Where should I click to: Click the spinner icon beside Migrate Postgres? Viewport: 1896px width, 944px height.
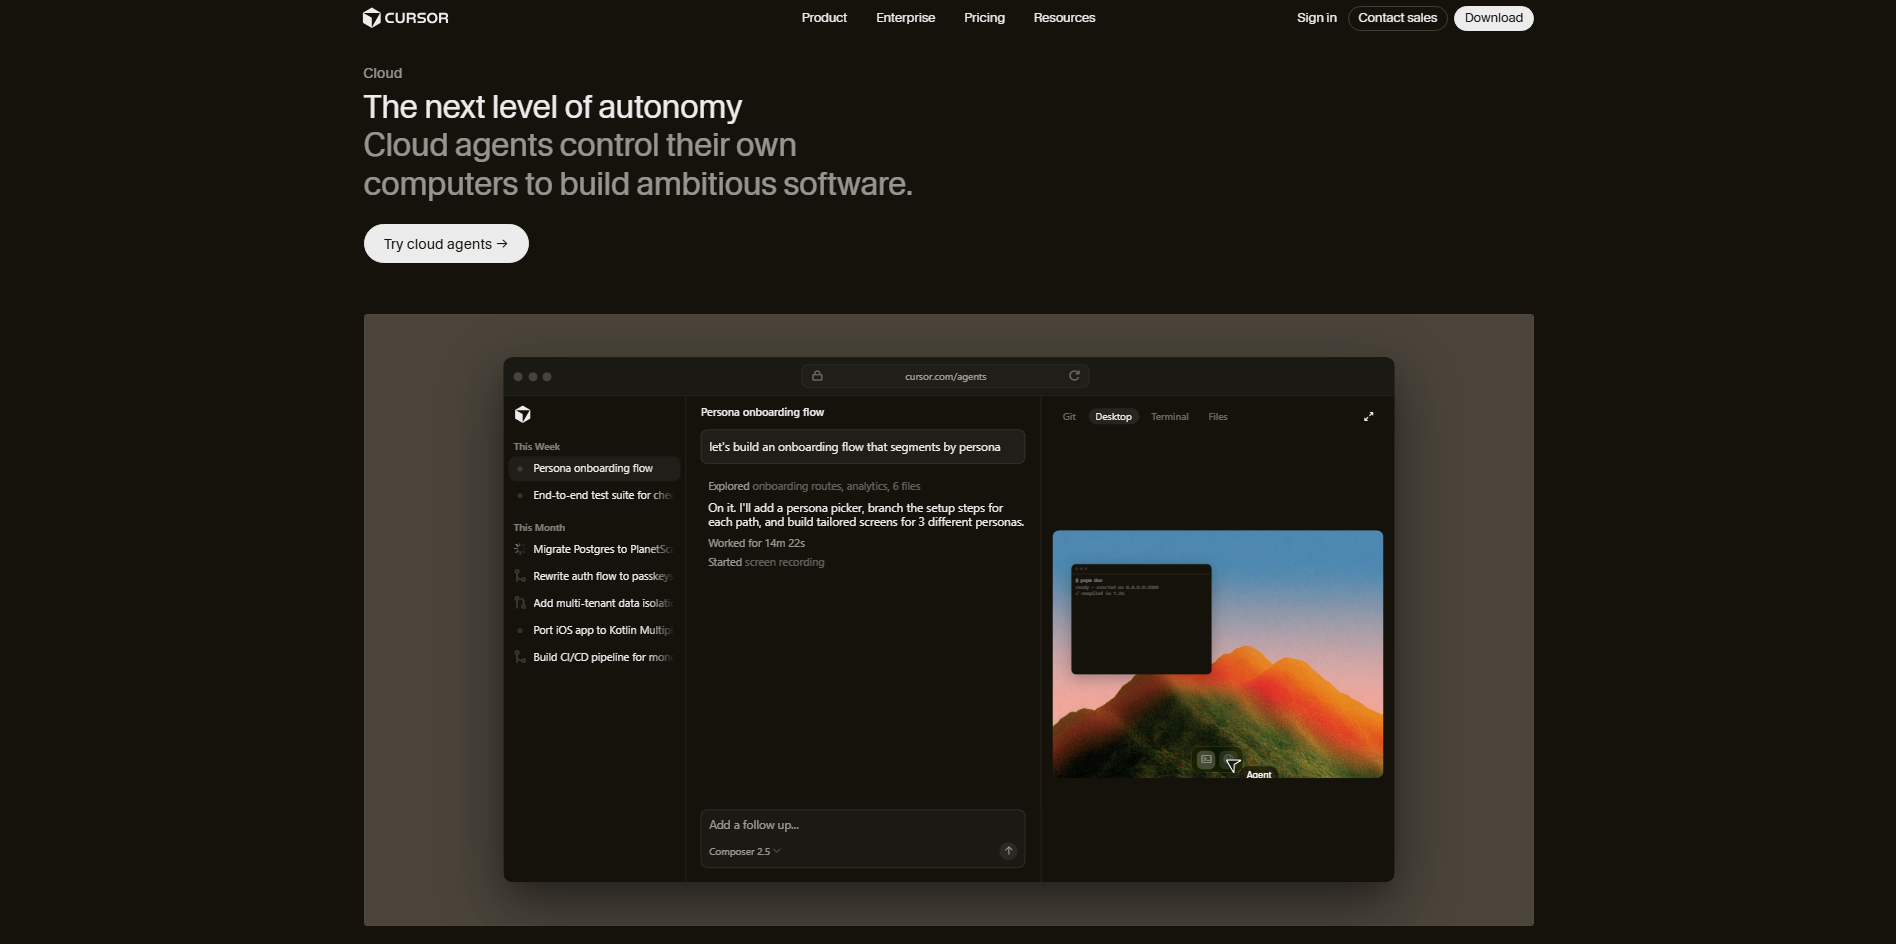(520, 549)
